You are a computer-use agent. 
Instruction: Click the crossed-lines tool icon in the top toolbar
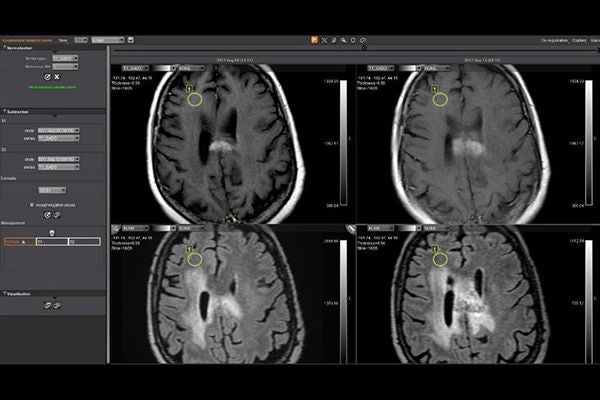(324, 40)
